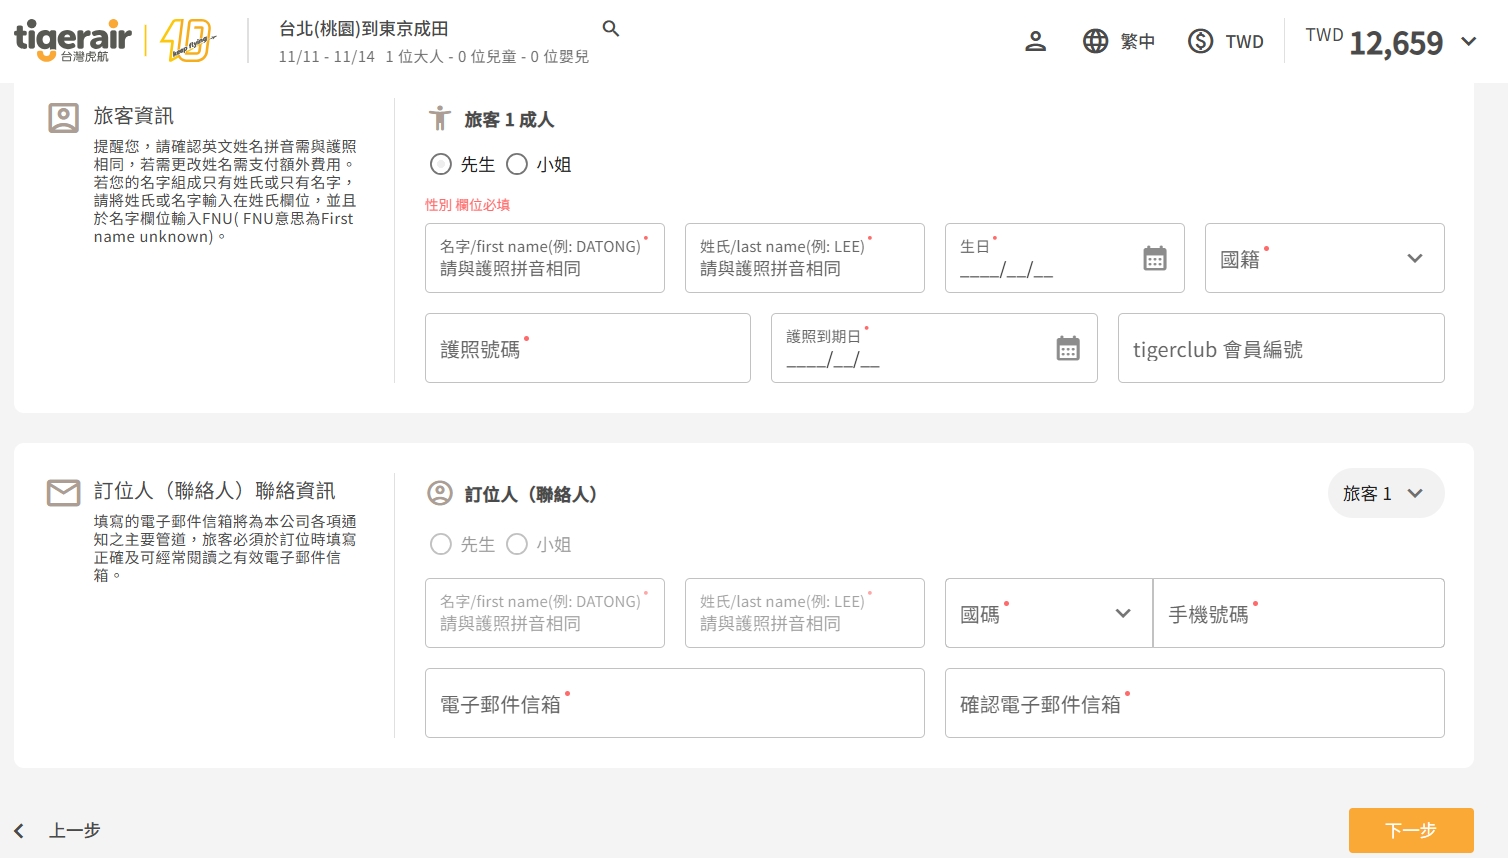Viewport: 1508px width, 858px height.
Task: Select 先生 for passenger 1
Action: 441,164
